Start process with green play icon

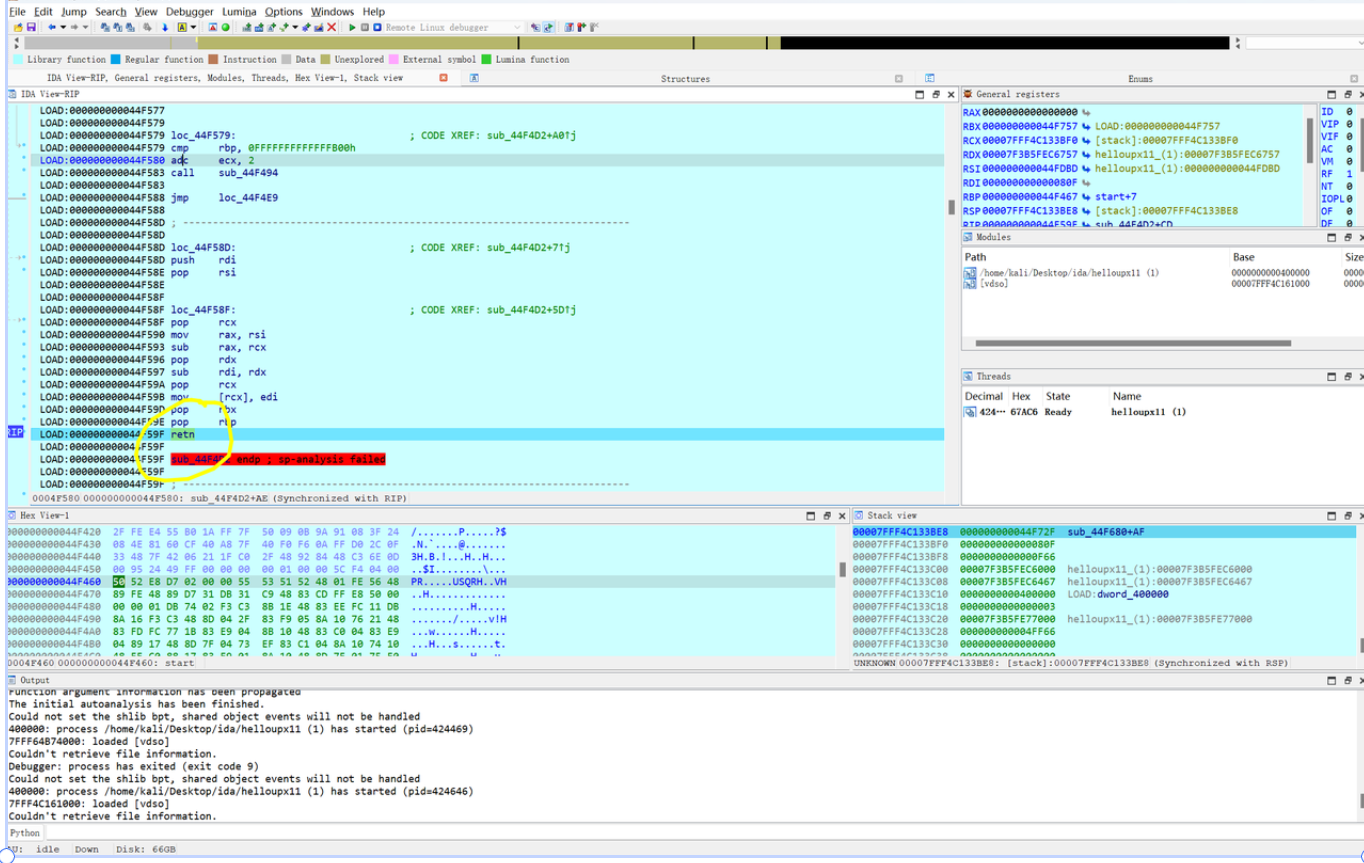[x=352, y=27]
